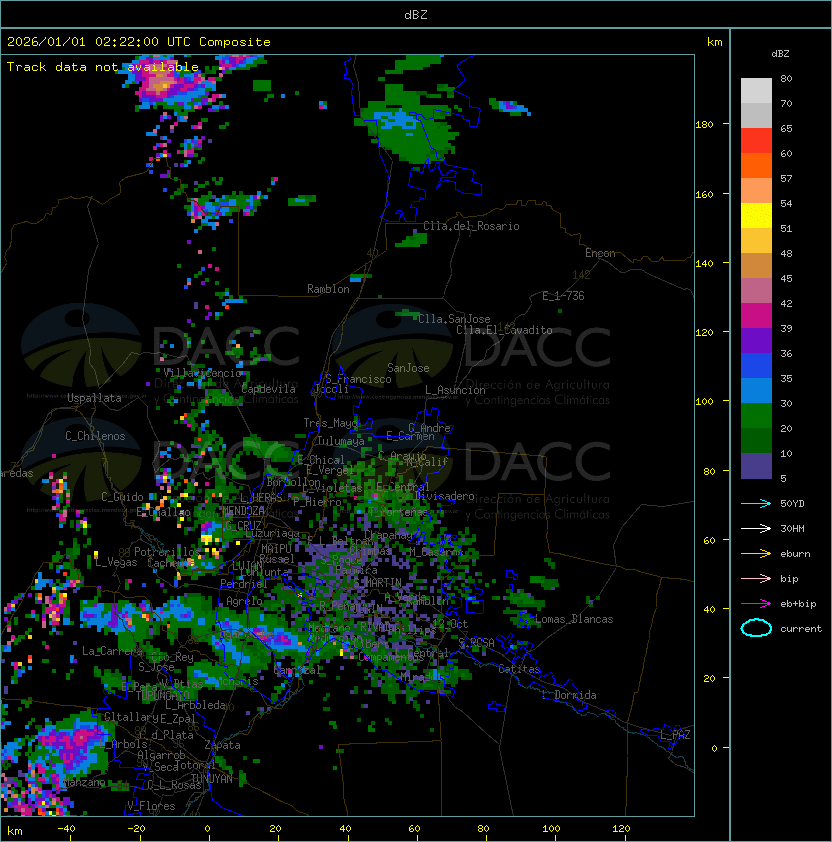Click the Zapata map label

click(x=222, y=745)
